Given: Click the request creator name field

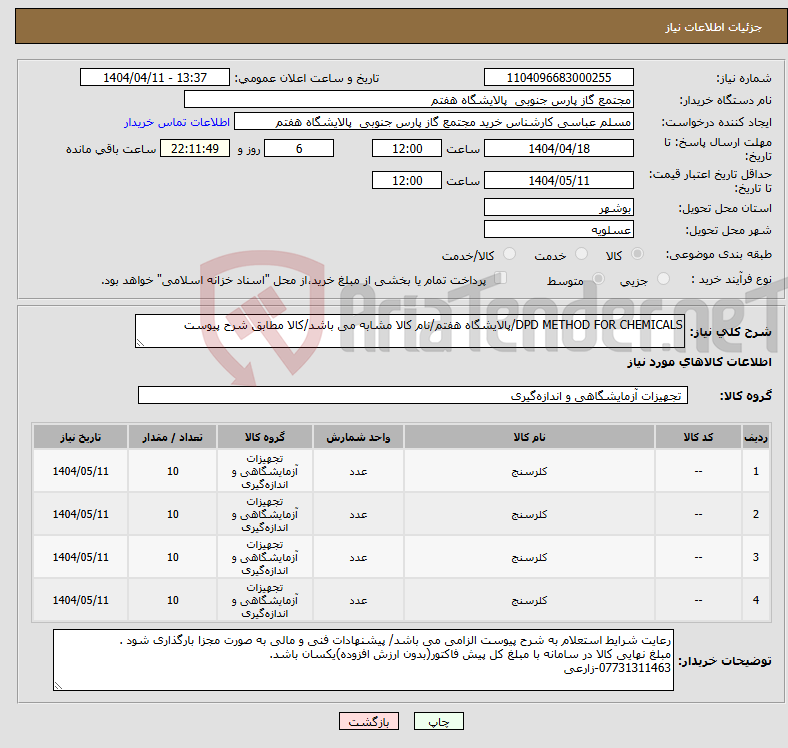Looking at the screenshot, I should (434, 122).
